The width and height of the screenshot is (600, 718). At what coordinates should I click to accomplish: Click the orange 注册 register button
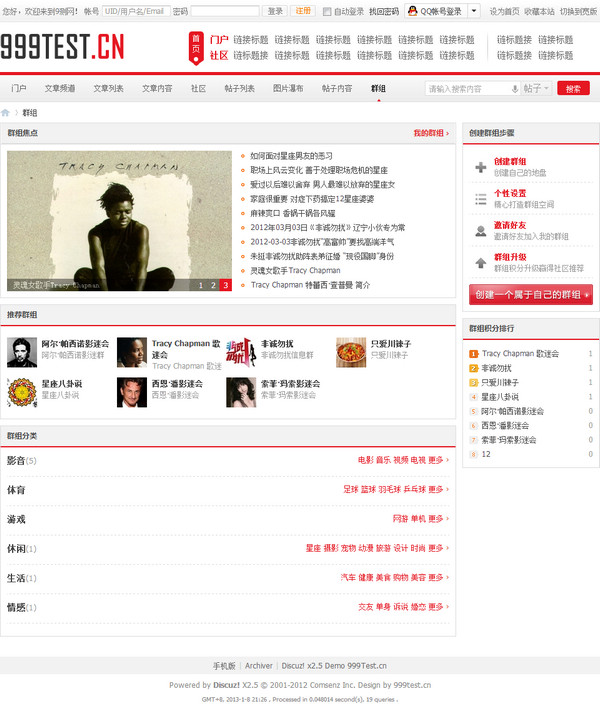[303, 11]
